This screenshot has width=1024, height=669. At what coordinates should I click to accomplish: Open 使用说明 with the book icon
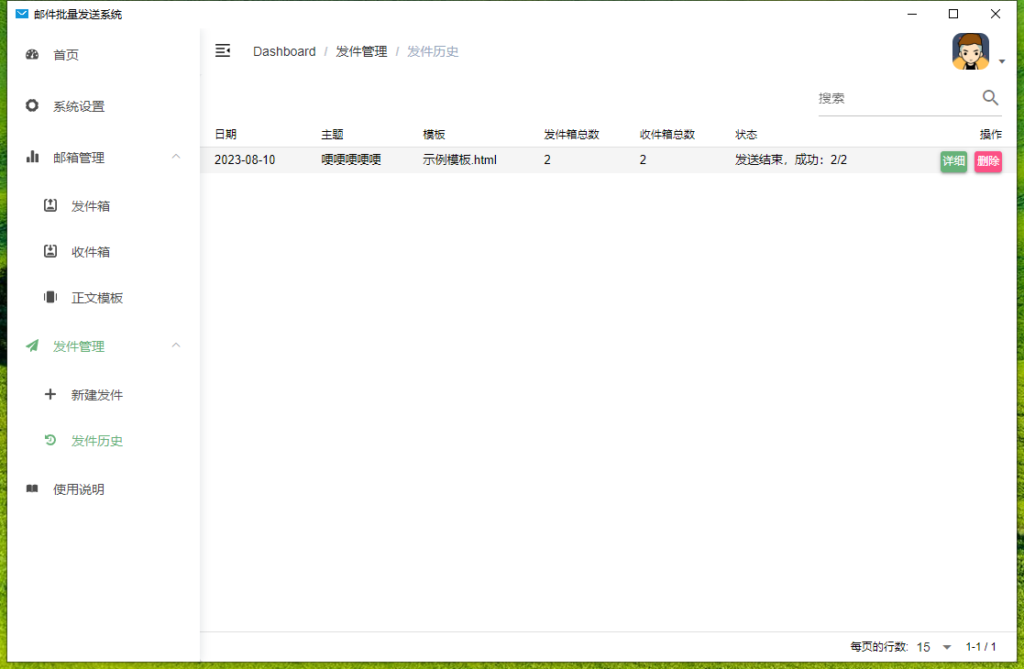pos(31,489)
